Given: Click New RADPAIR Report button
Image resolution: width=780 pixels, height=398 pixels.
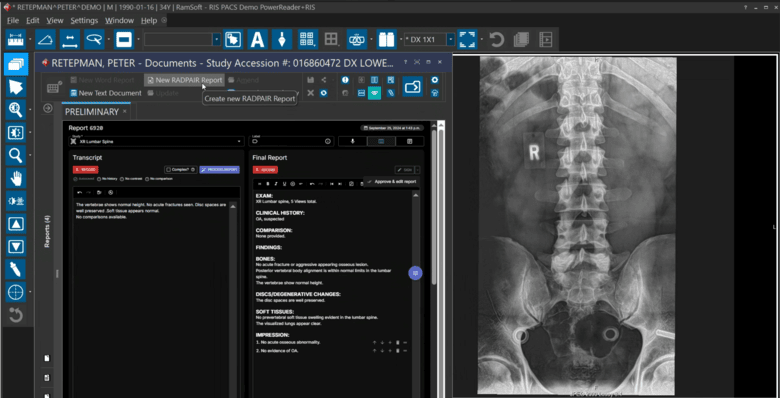Looking at the screenshot, I should [185, 80].
